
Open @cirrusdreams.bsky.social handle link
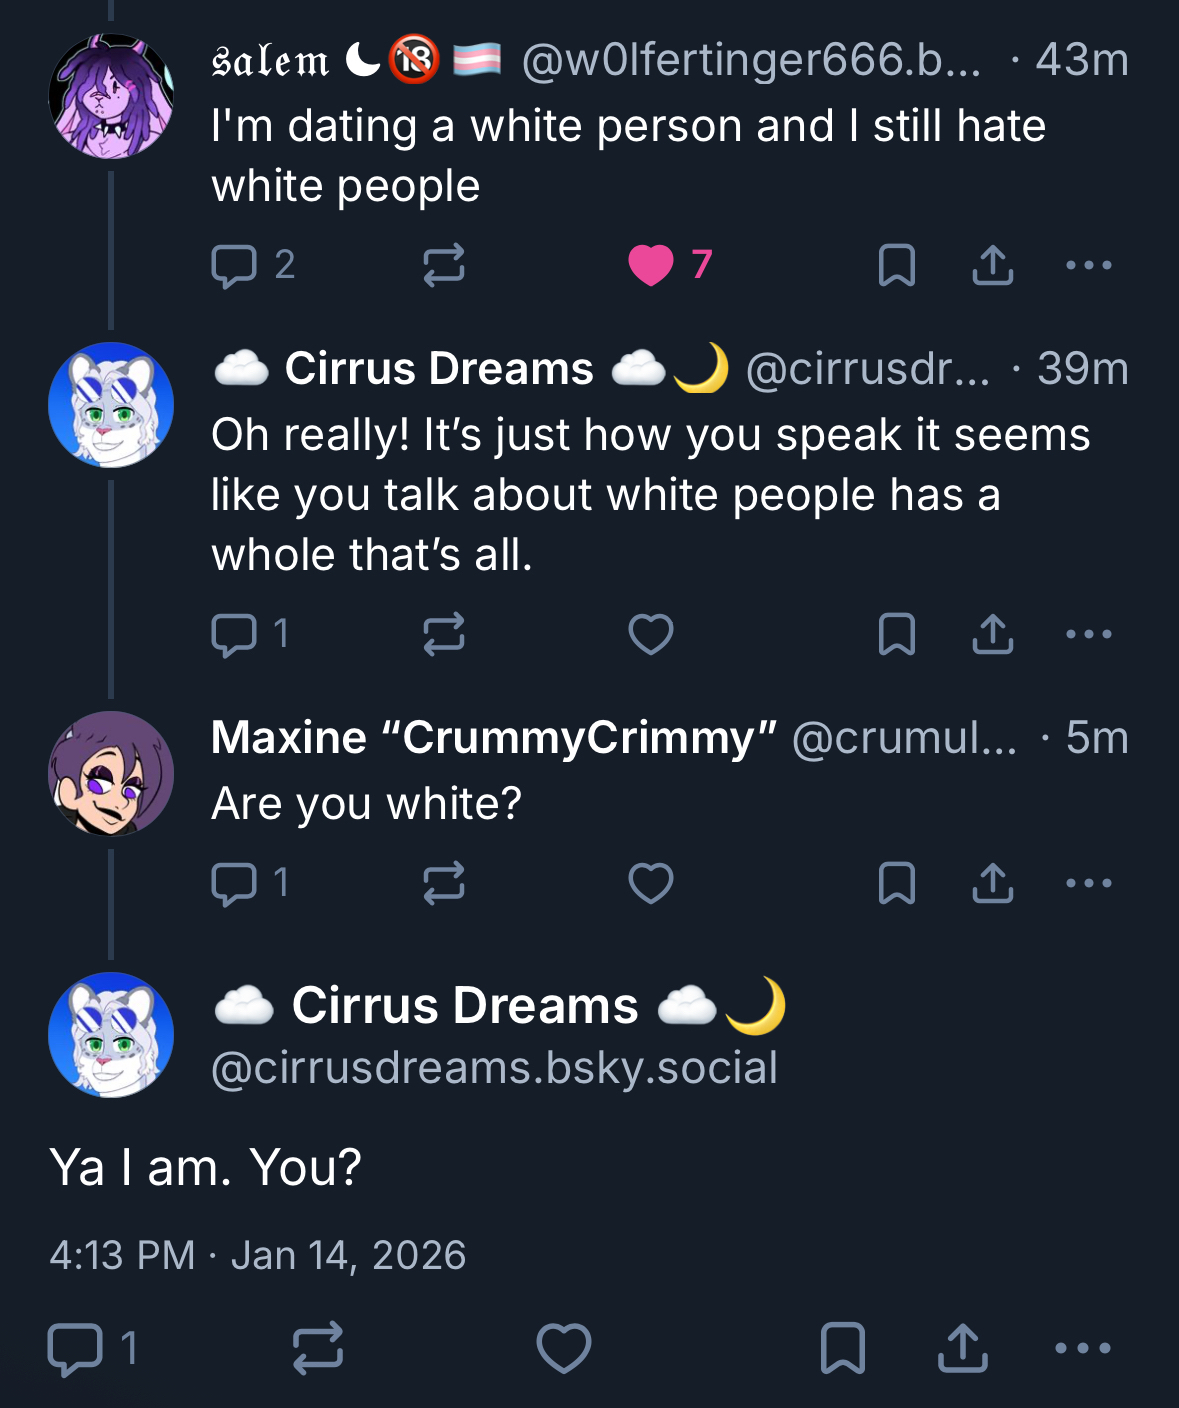494,1068
